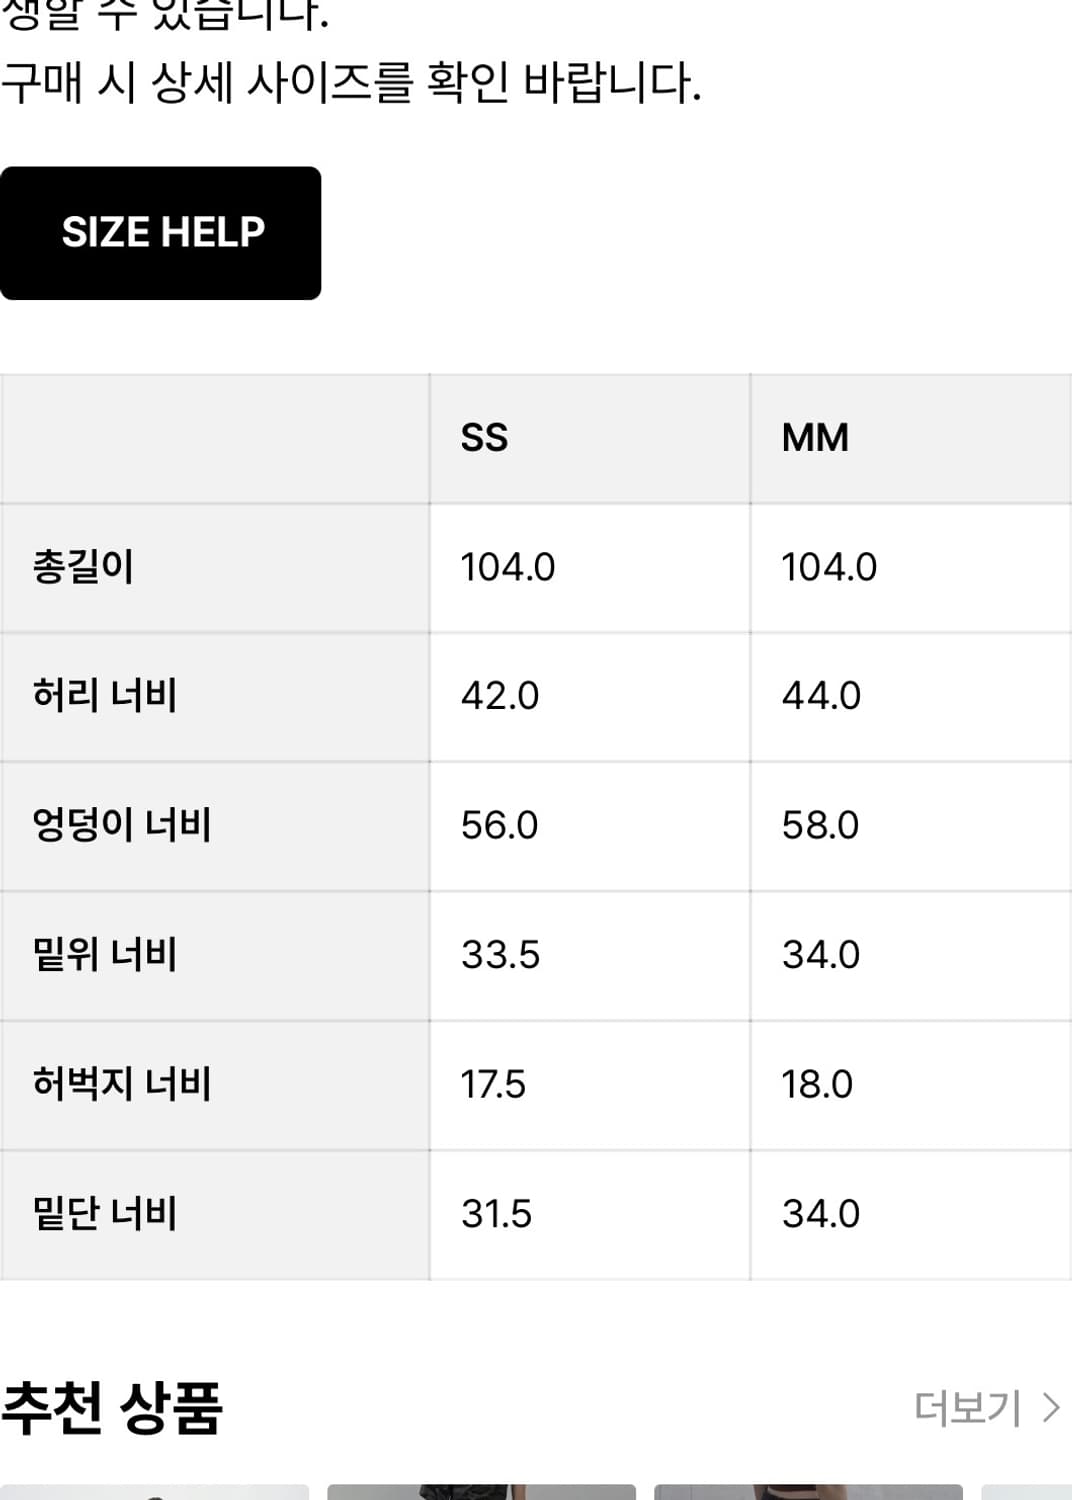
Task: Click the MM thigh width value 18.0
Action: [x=817, y=1084]
